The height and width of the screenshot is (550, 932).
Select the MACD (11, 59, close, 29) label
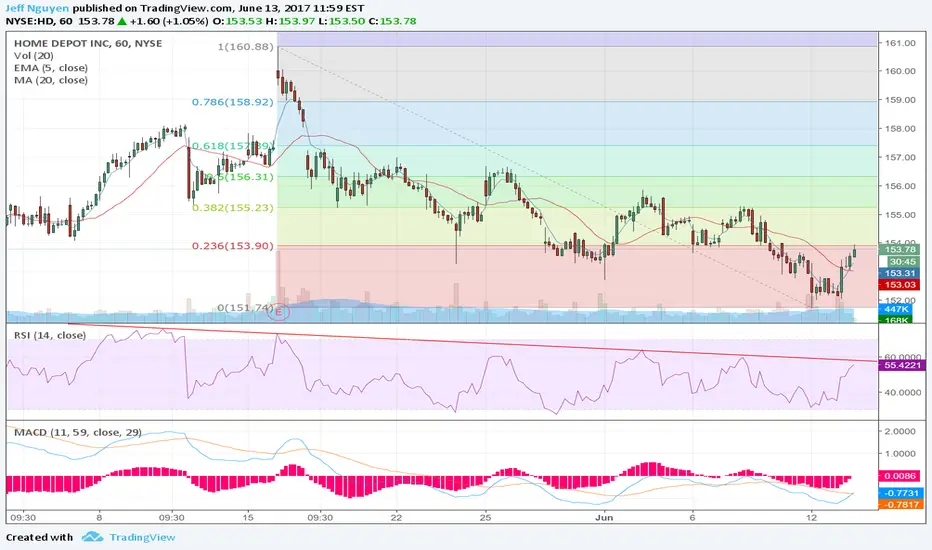(78, 432)
